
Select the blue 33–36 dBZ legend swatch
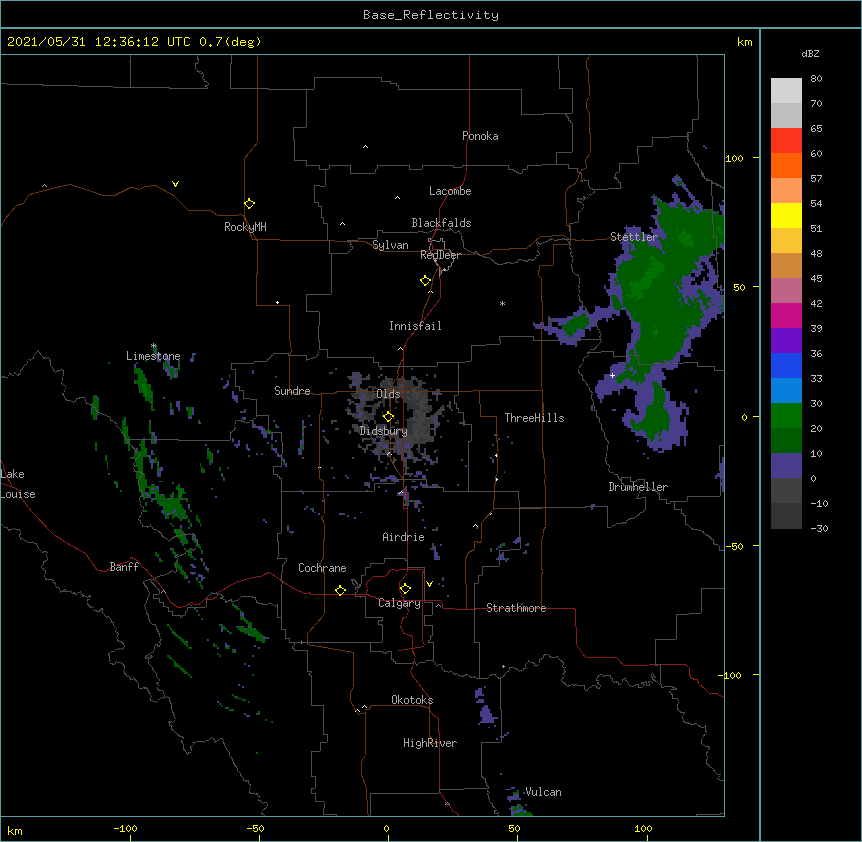(x=786, y=365)
